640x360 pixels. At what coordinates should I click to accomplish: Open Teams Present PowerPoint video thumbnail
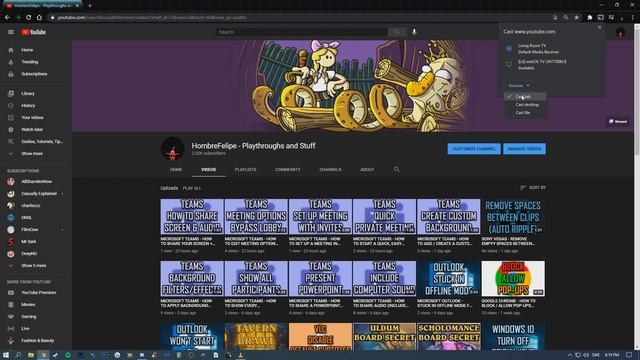point(320,279)
